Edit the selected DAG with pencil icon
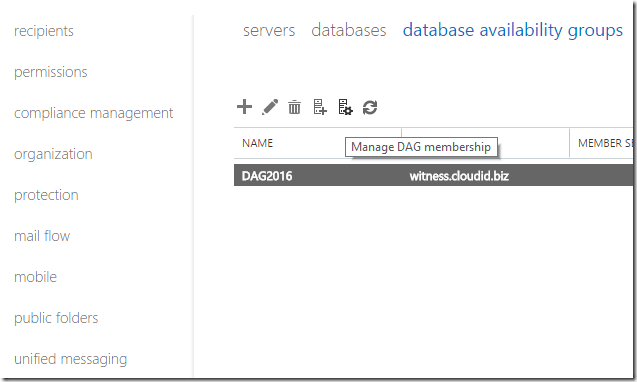 270,107
